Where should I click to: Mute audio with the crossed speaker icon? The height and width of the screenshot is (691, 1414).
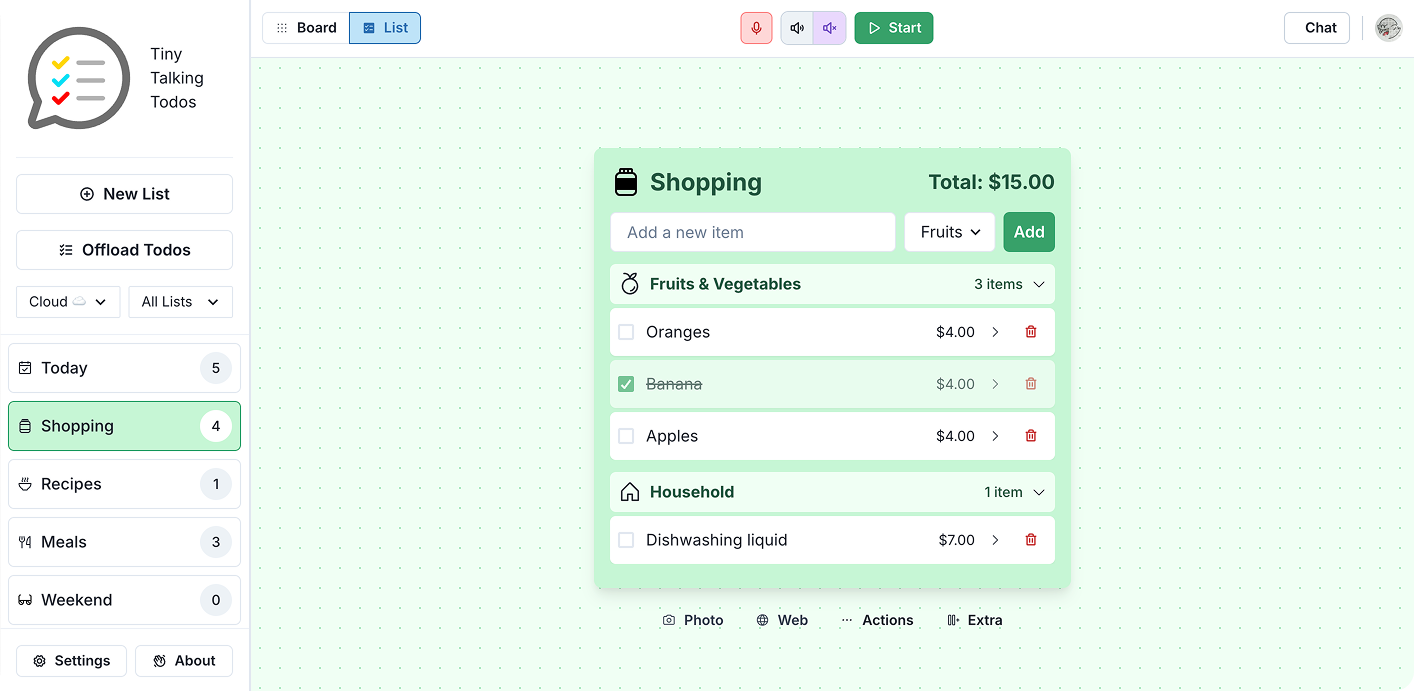[x=829, y=28]
